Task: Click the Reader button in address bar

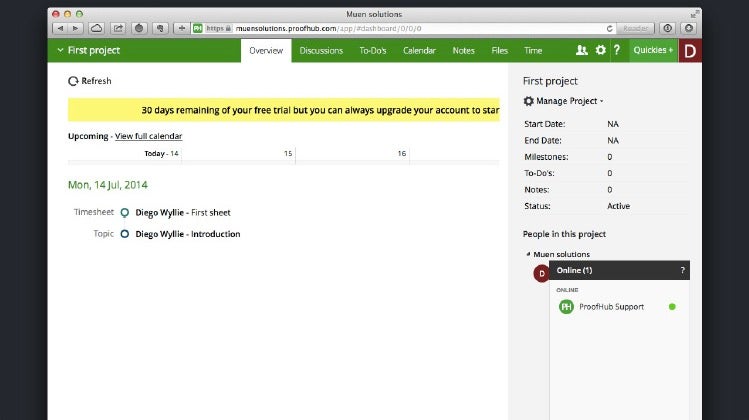Action: tap(635, 29)
